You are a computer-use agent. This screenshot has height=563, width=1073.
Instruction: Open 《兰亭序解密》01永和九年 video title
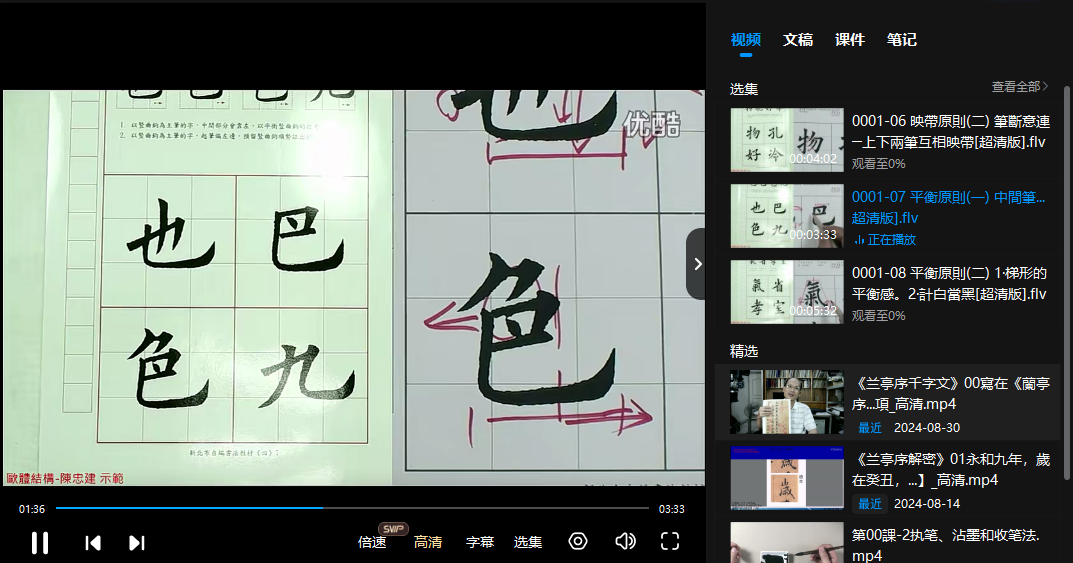(x=951, y=470)
